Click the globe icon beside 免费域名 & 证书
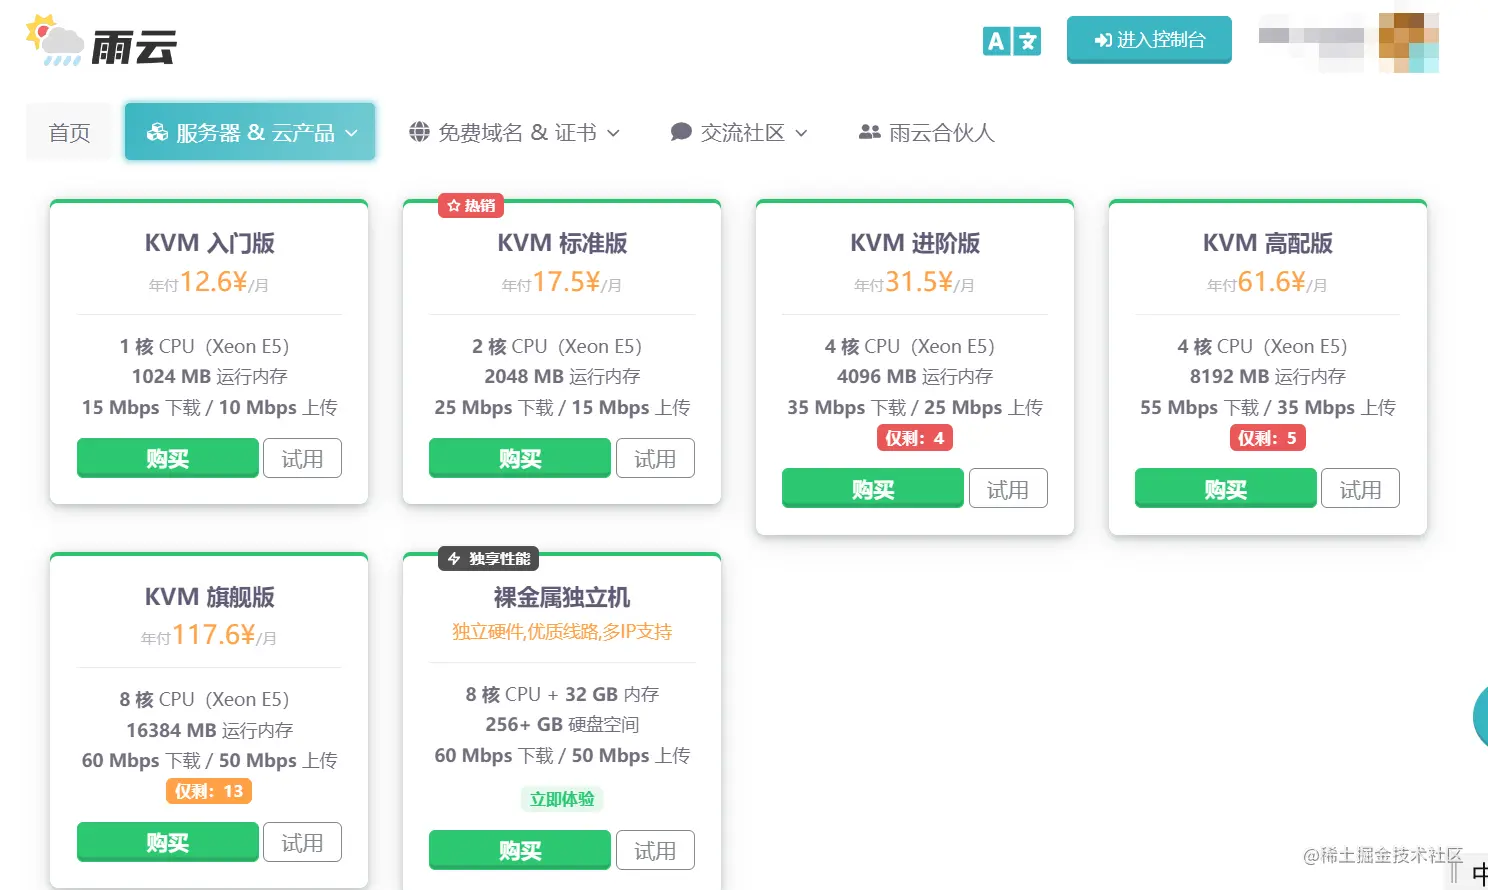 click(x=419, y=131)
